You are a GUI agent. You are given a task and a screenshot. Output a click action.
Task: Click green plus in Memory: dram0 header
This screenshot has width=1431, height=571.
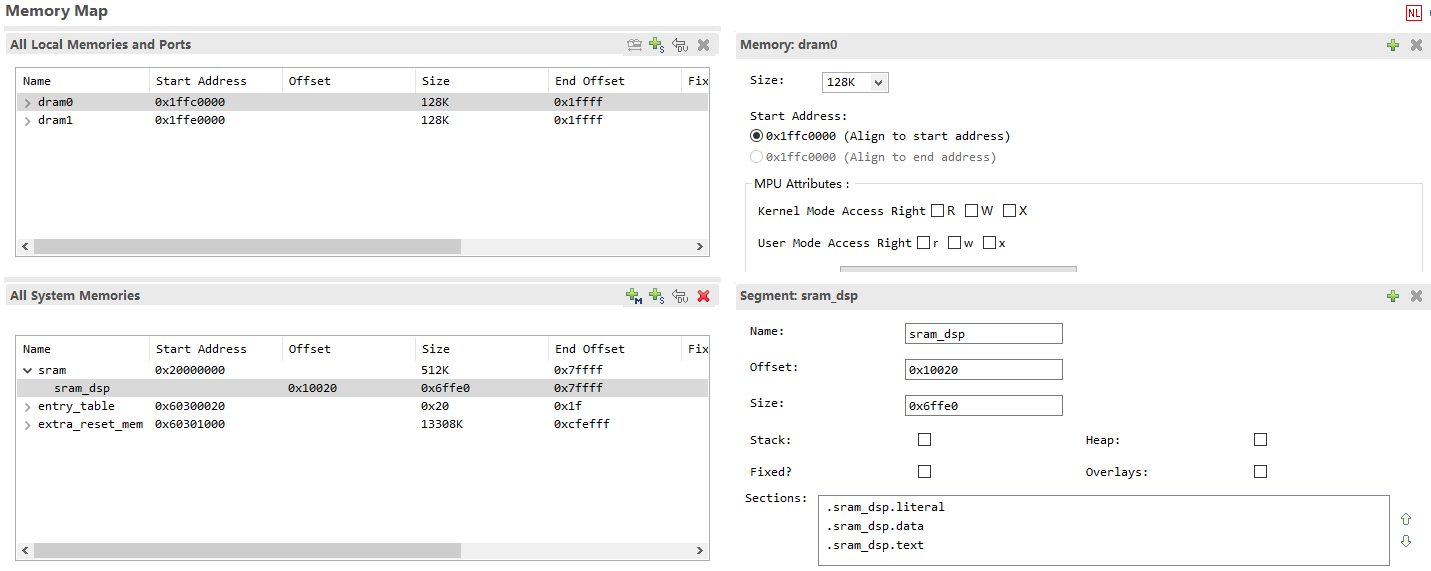pyautogui.click(x=1393, y=45)
